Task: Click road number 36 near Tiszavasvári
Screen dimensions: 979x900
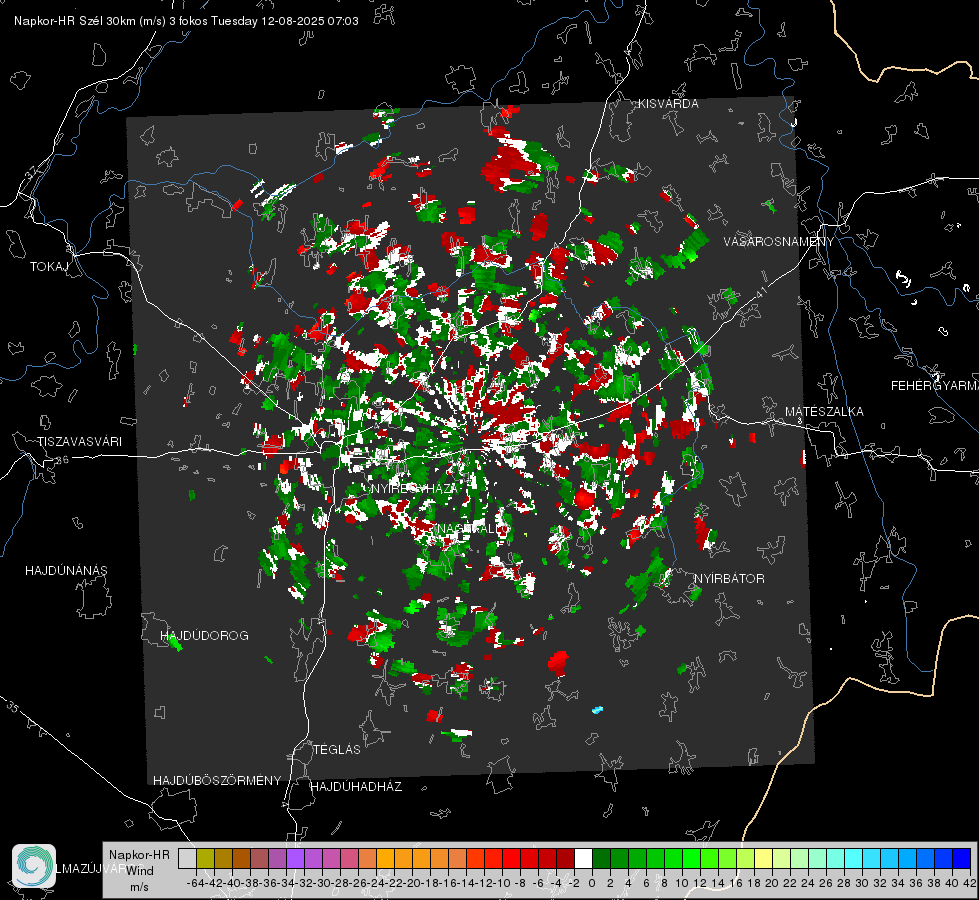Action: pos(62,460)
